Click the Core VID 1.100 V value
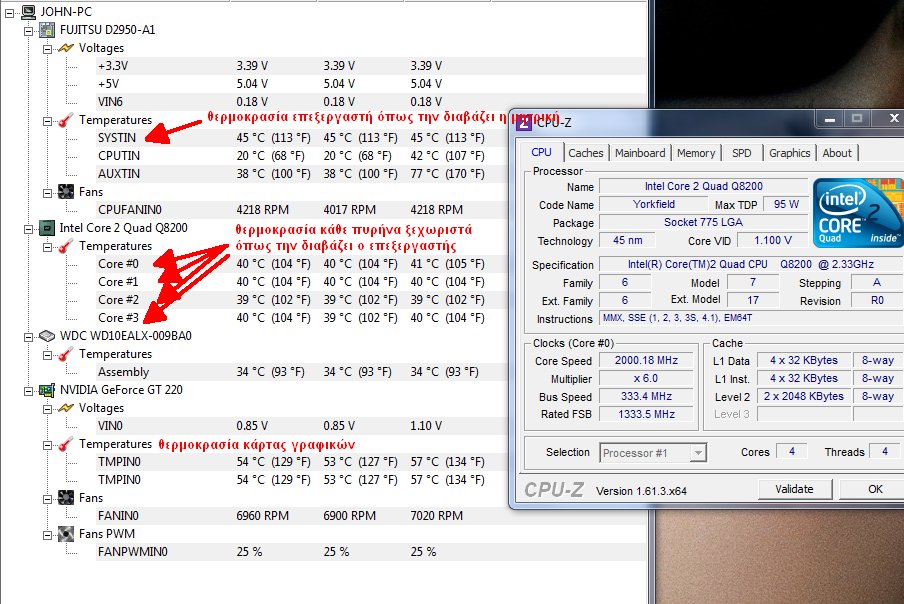The image size is (904, 604). (x=773, y=240)
